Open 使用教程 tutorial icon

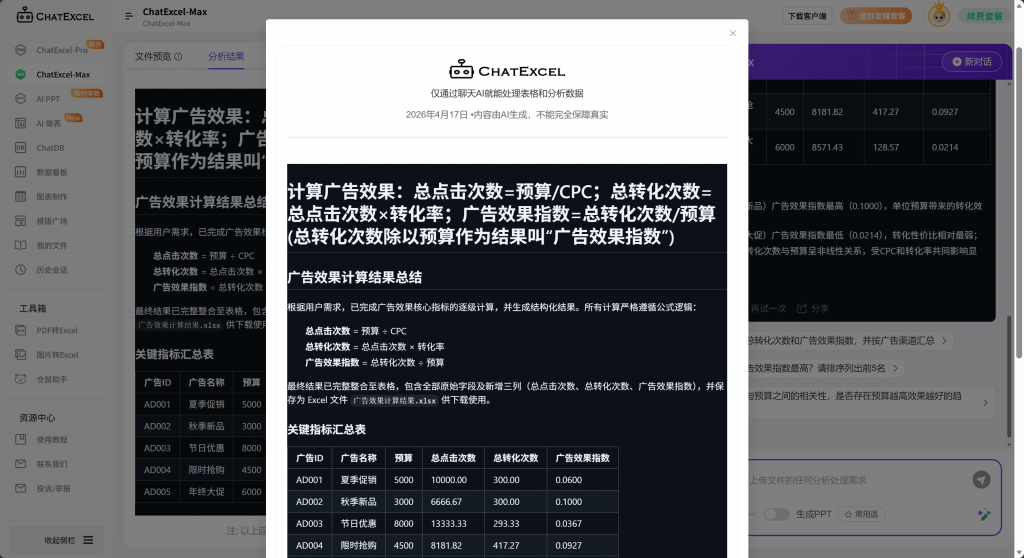21,439
